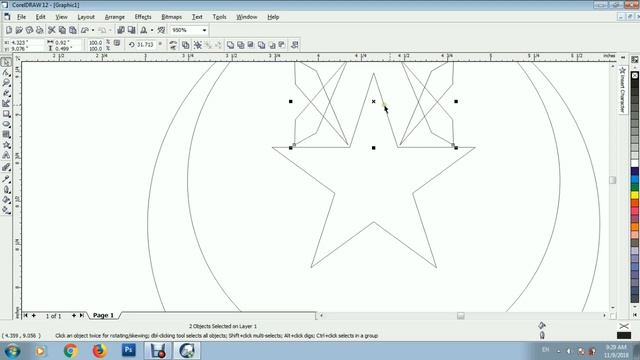The image size is (640, 360).
Task: Open the Help menu
Action: 273,17
